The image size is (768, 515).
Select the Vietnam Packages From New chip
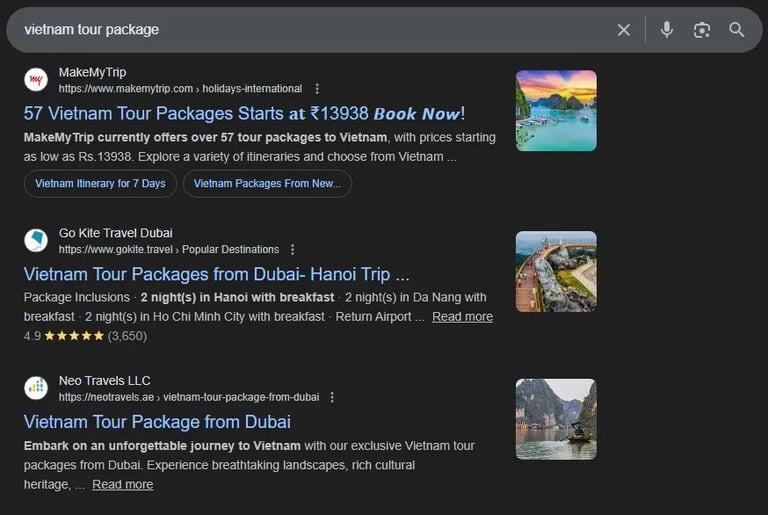point(267,184)
